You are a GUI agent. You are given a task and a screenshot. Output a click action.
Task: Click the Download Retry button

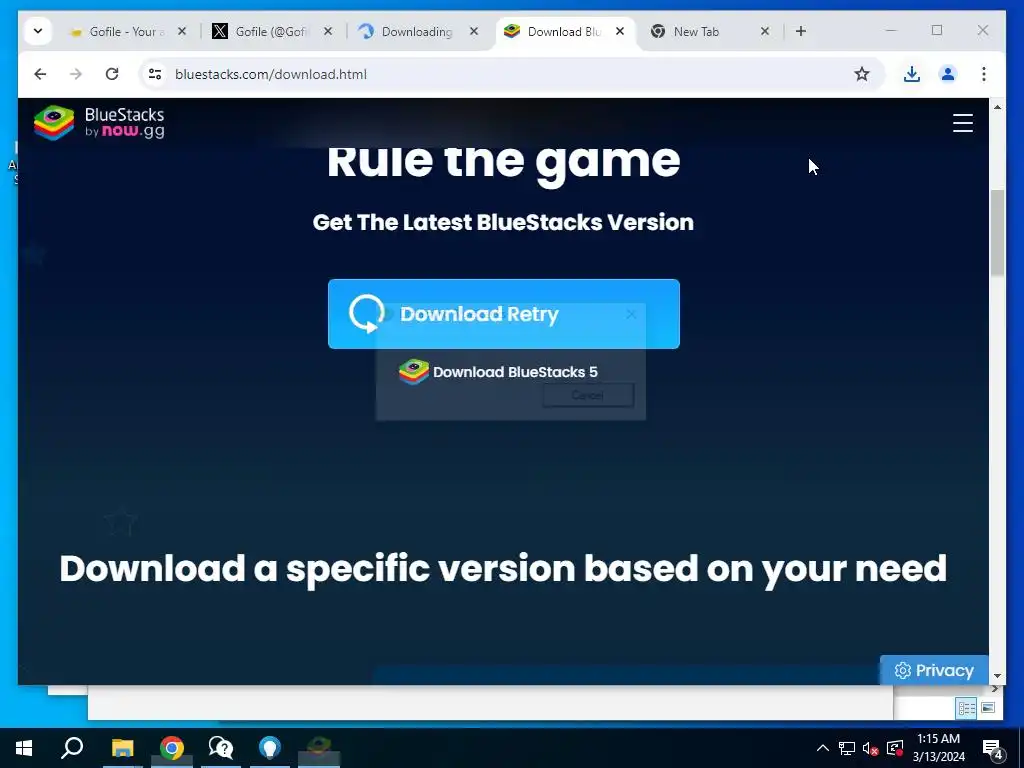[504, 314]
